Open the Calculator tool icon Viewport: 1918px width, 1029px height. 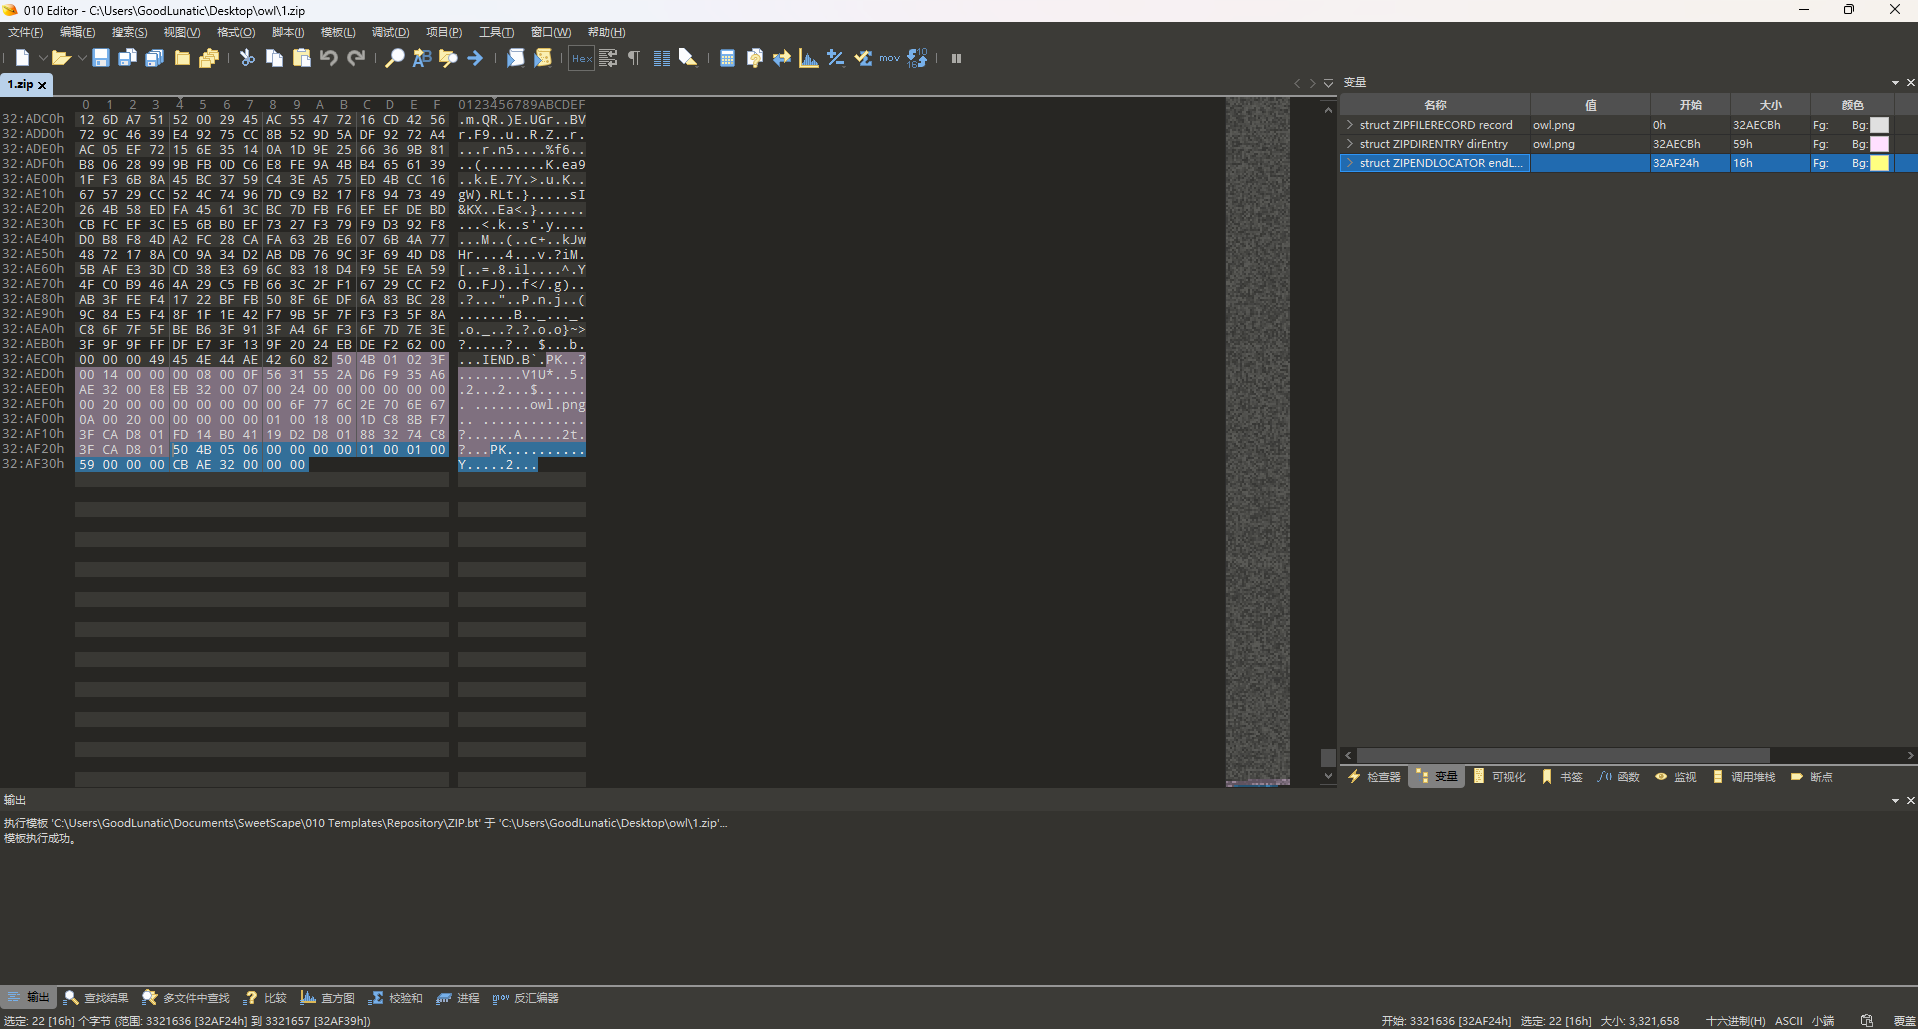[x=727, y=58]
